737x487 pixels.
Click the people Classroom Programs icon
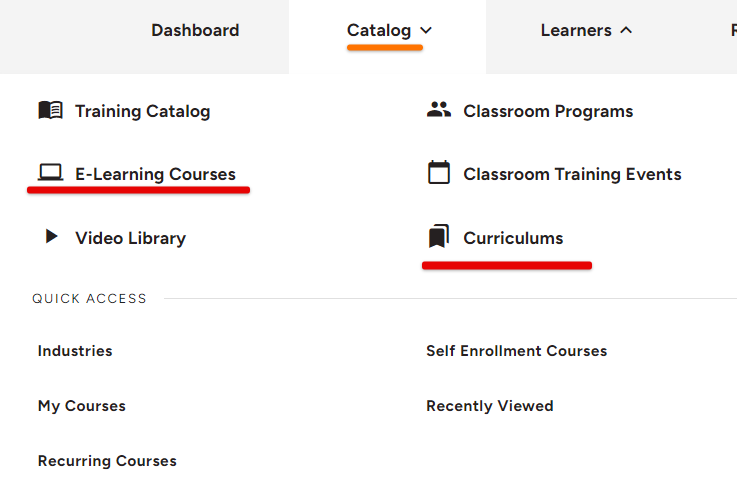coord(439,111)
